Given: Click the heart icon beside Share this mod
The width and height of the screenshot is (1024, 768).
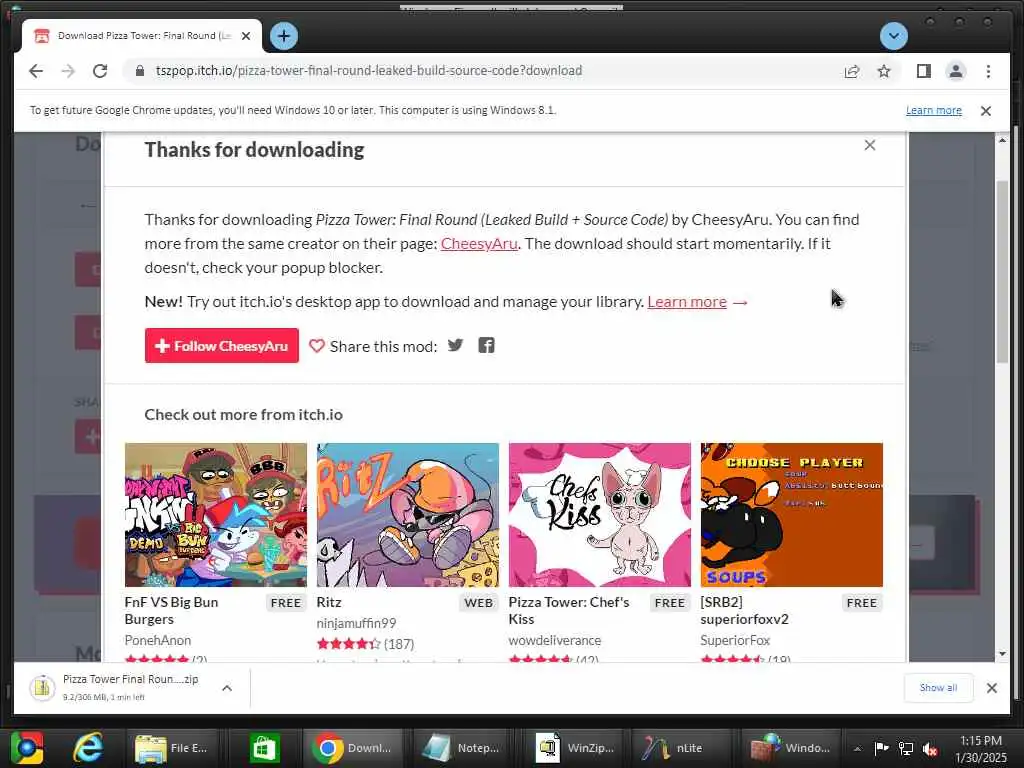Looking at the screenshot, I should click(x=316, y=346).
